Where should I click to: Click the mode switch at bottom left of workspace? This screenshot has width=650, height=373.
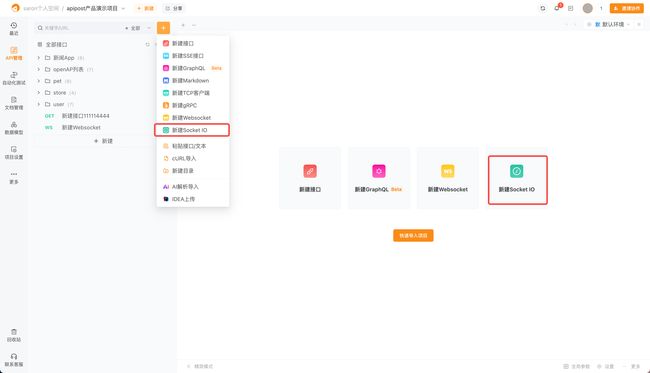click(x=200, y=366)
